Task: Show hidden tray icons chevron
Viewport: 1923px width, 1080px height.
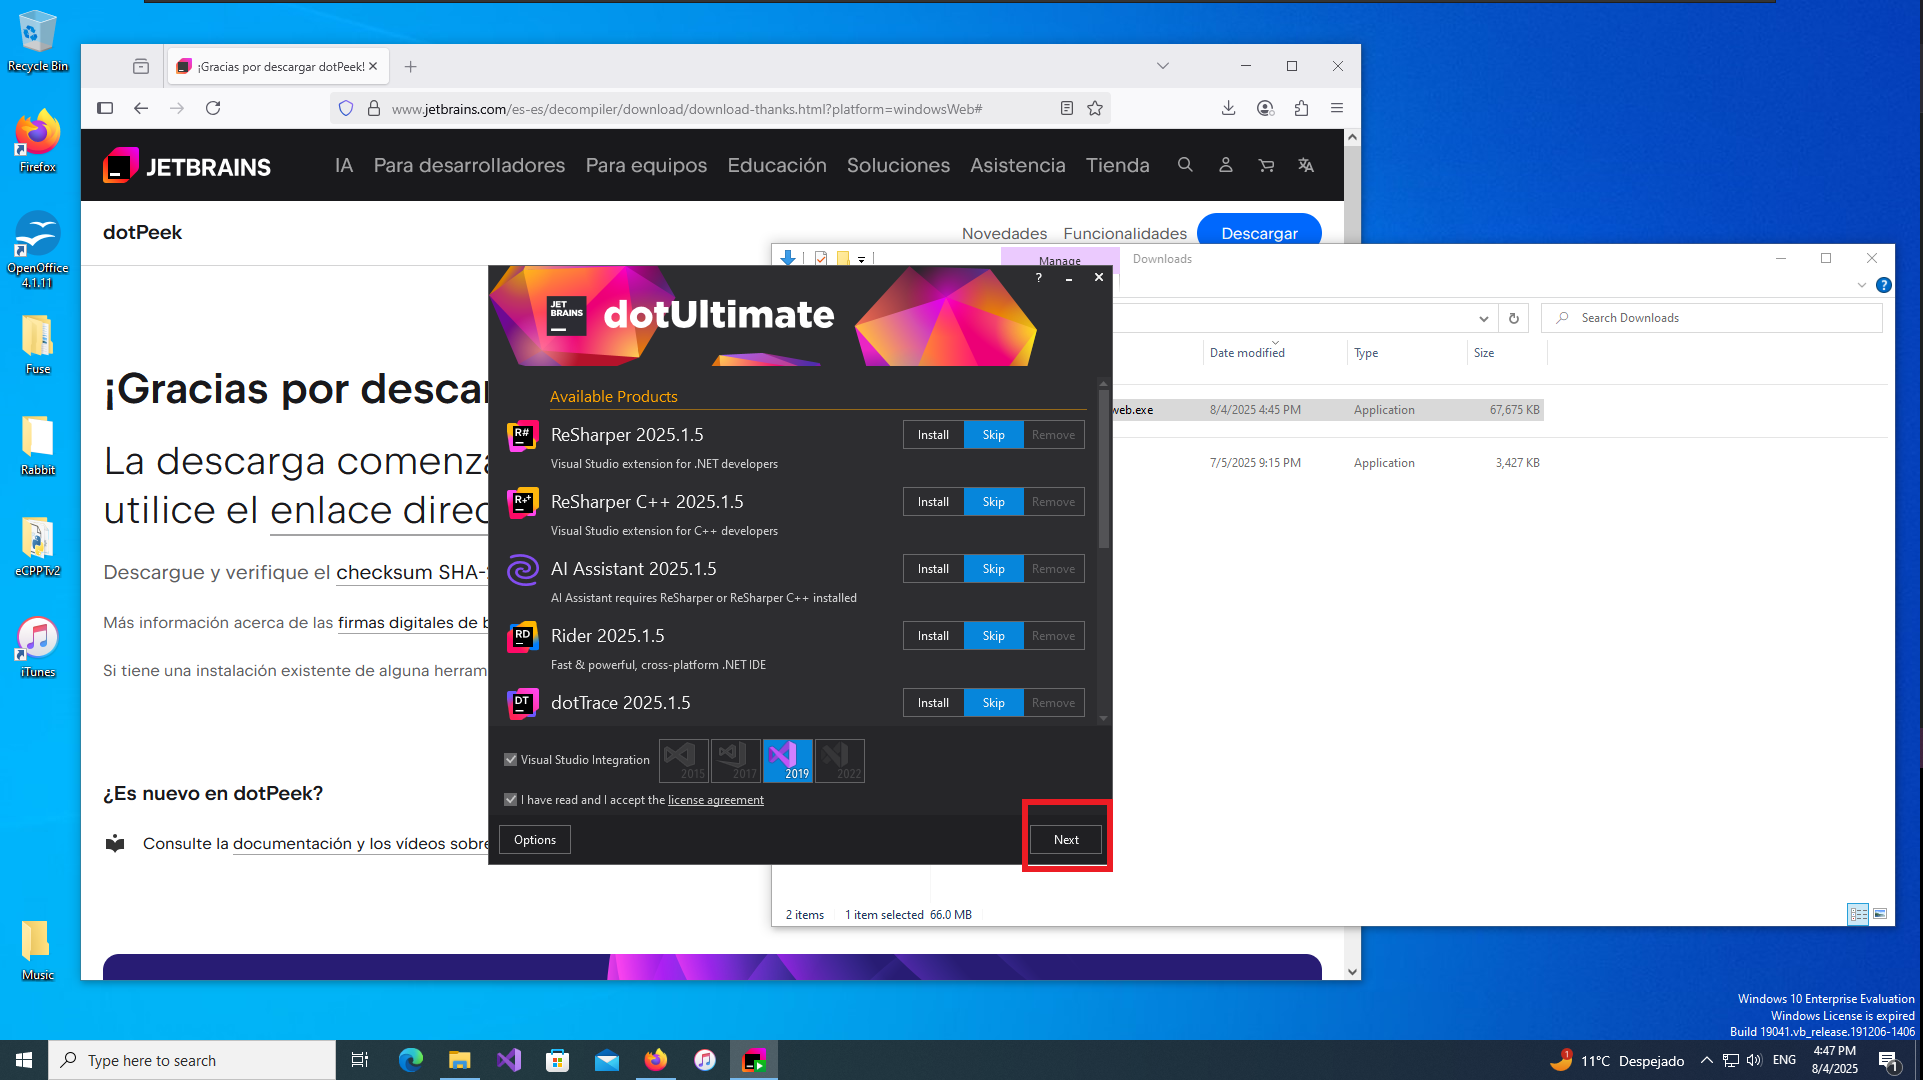Action: pos(1706,1060)
